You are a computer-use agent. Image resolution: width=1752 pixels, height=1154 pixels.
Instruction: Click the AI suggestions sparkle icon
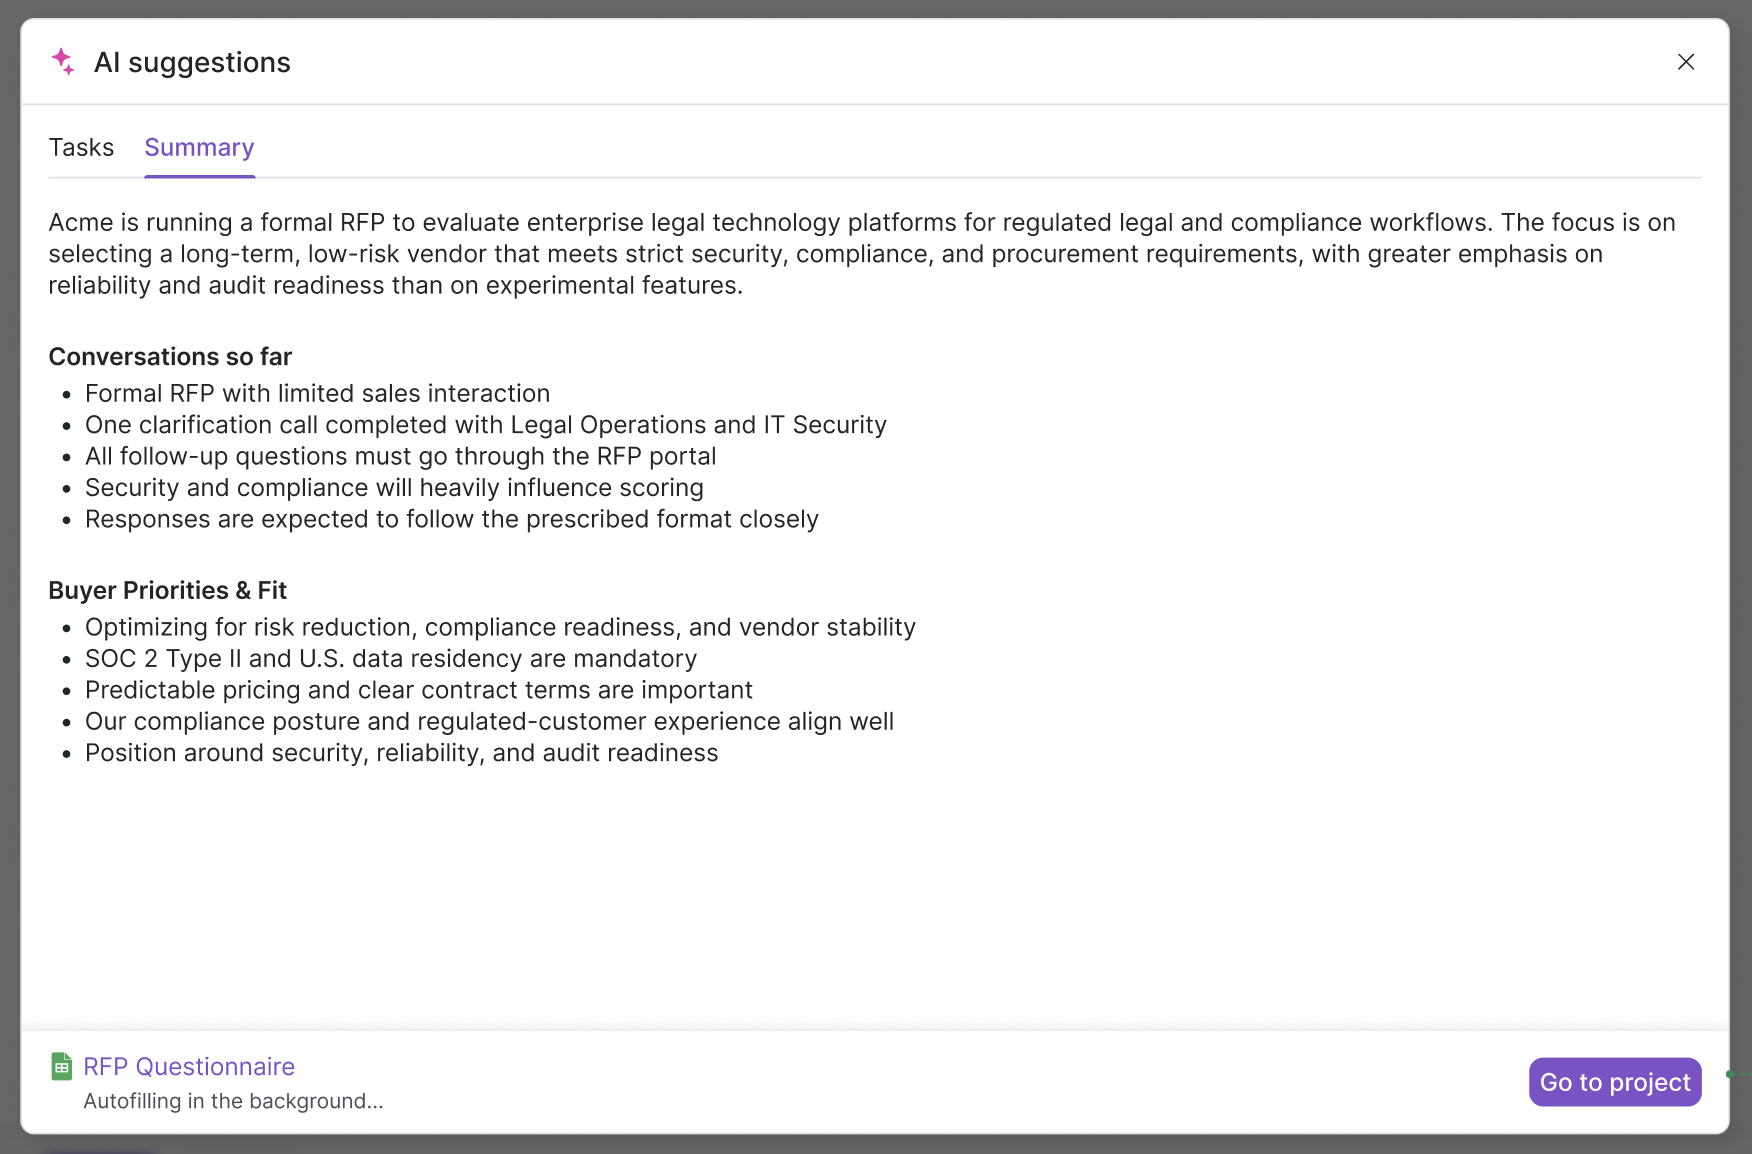point(63,62)
